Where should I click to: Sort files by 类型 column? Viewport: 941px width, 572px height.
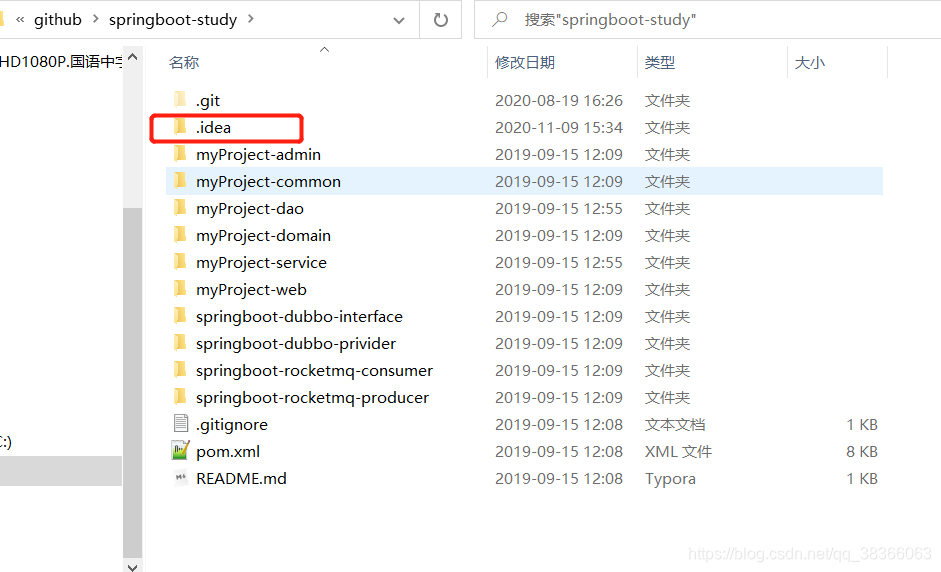click(660, 62)
